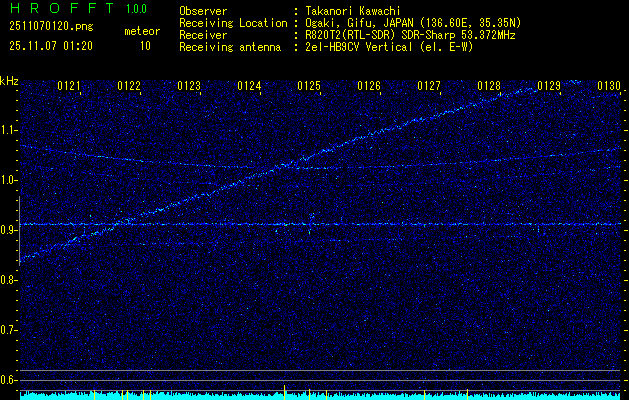This screenshot has width=629, height=400.
Task: Click the 0.6 frequency axis label
Action: tap(9, 380)
